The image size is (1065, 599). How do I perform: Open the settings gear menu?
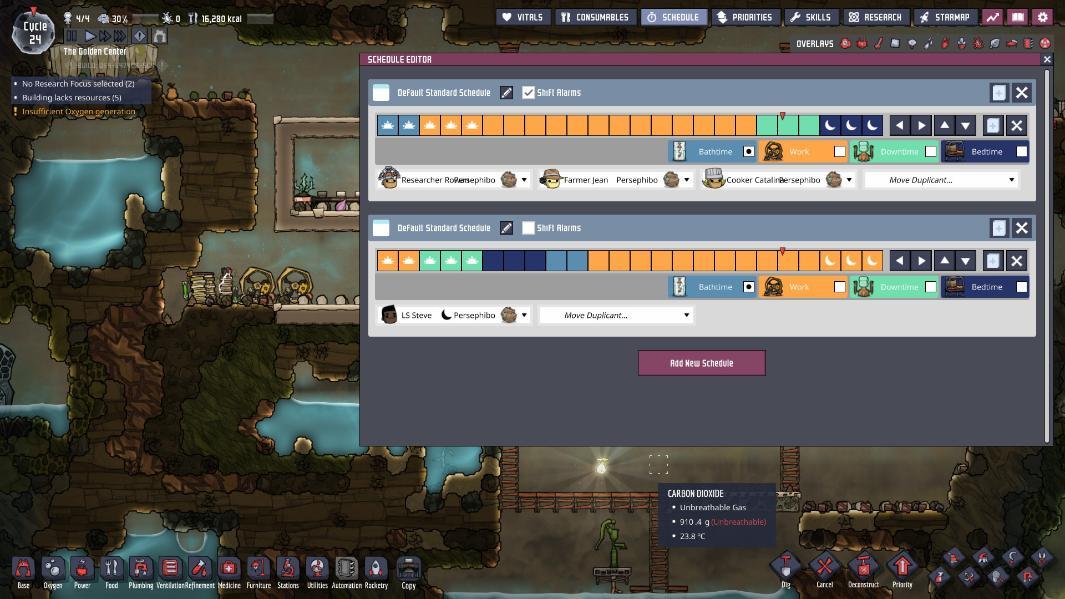coord(1043,17)
